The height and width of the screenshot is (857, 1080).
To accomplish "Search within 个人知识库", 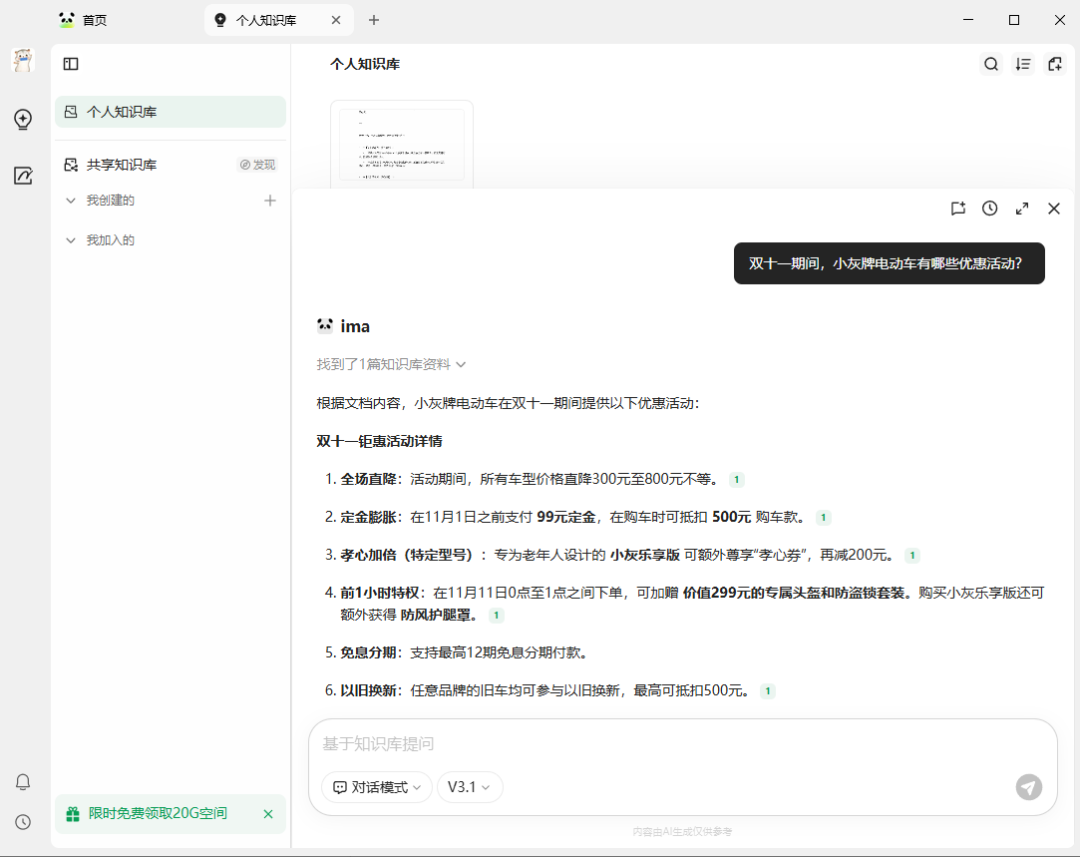I will tap(991, 64).
